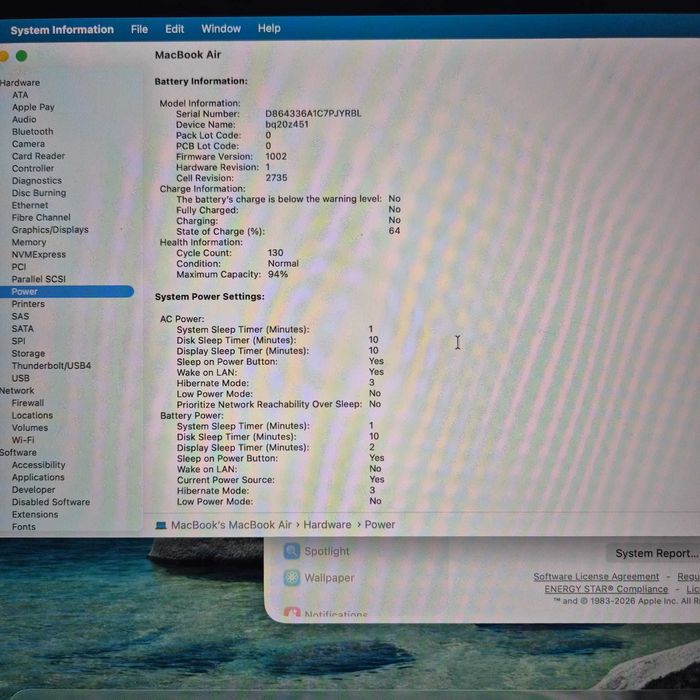Viewport: 700px width, 700px height.
Task: Select ATA in the Hardware list
Action: (20, 95)
